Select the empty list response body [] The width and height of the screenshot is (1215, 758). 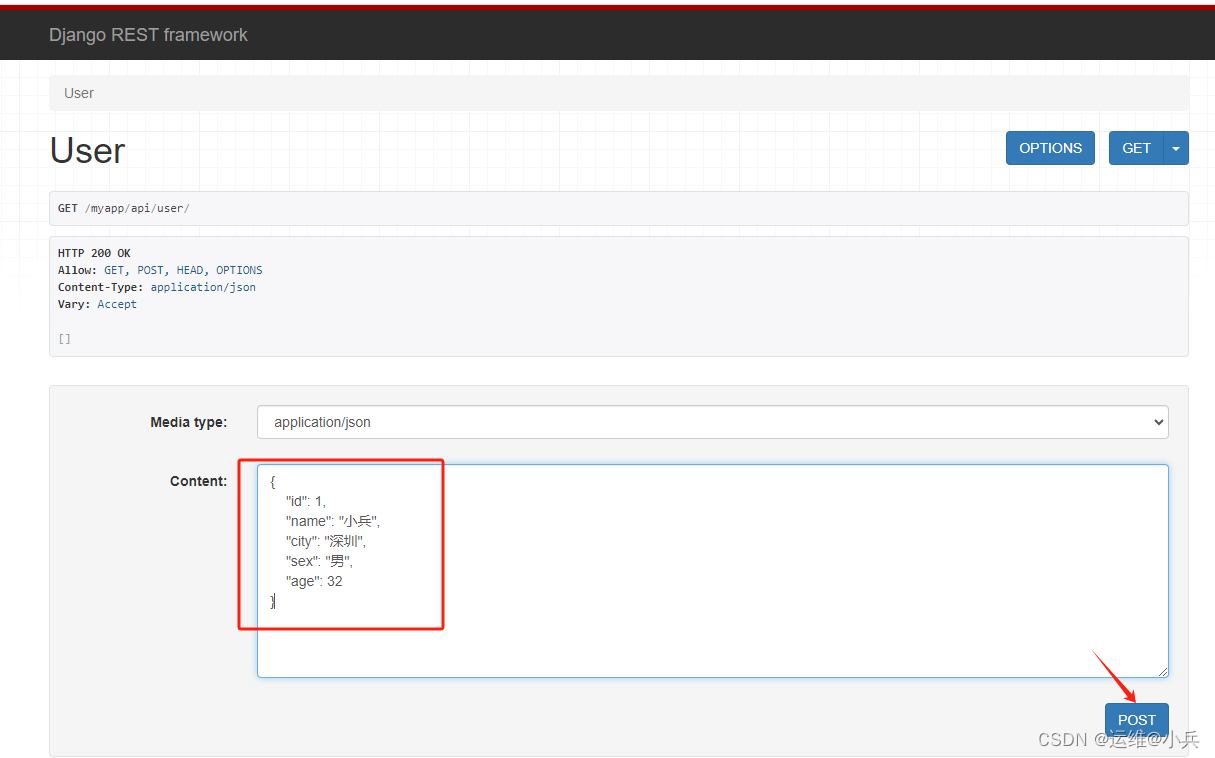64,339
